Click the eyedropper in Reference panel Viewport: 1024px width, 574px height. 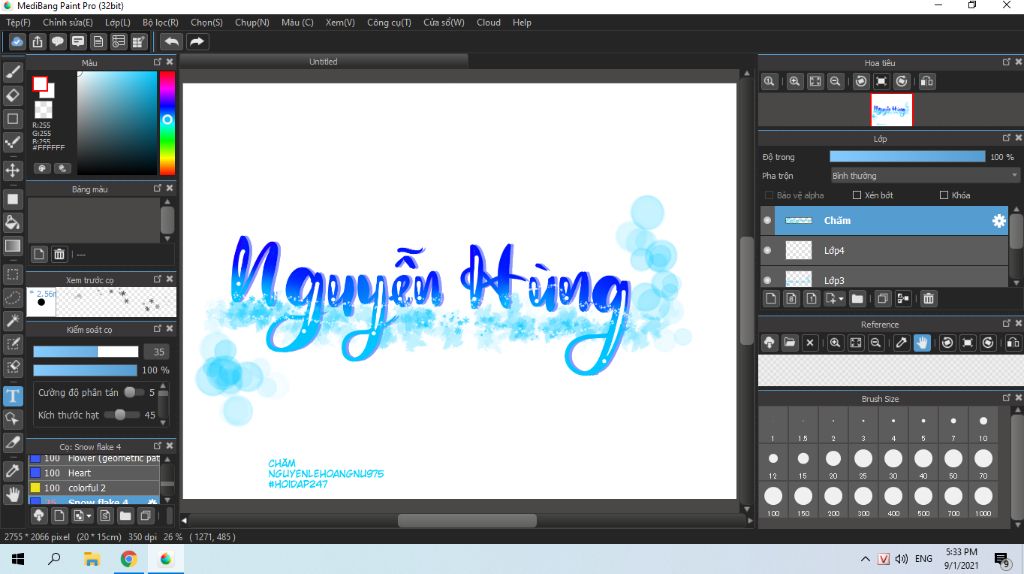(x=901, y=343)
